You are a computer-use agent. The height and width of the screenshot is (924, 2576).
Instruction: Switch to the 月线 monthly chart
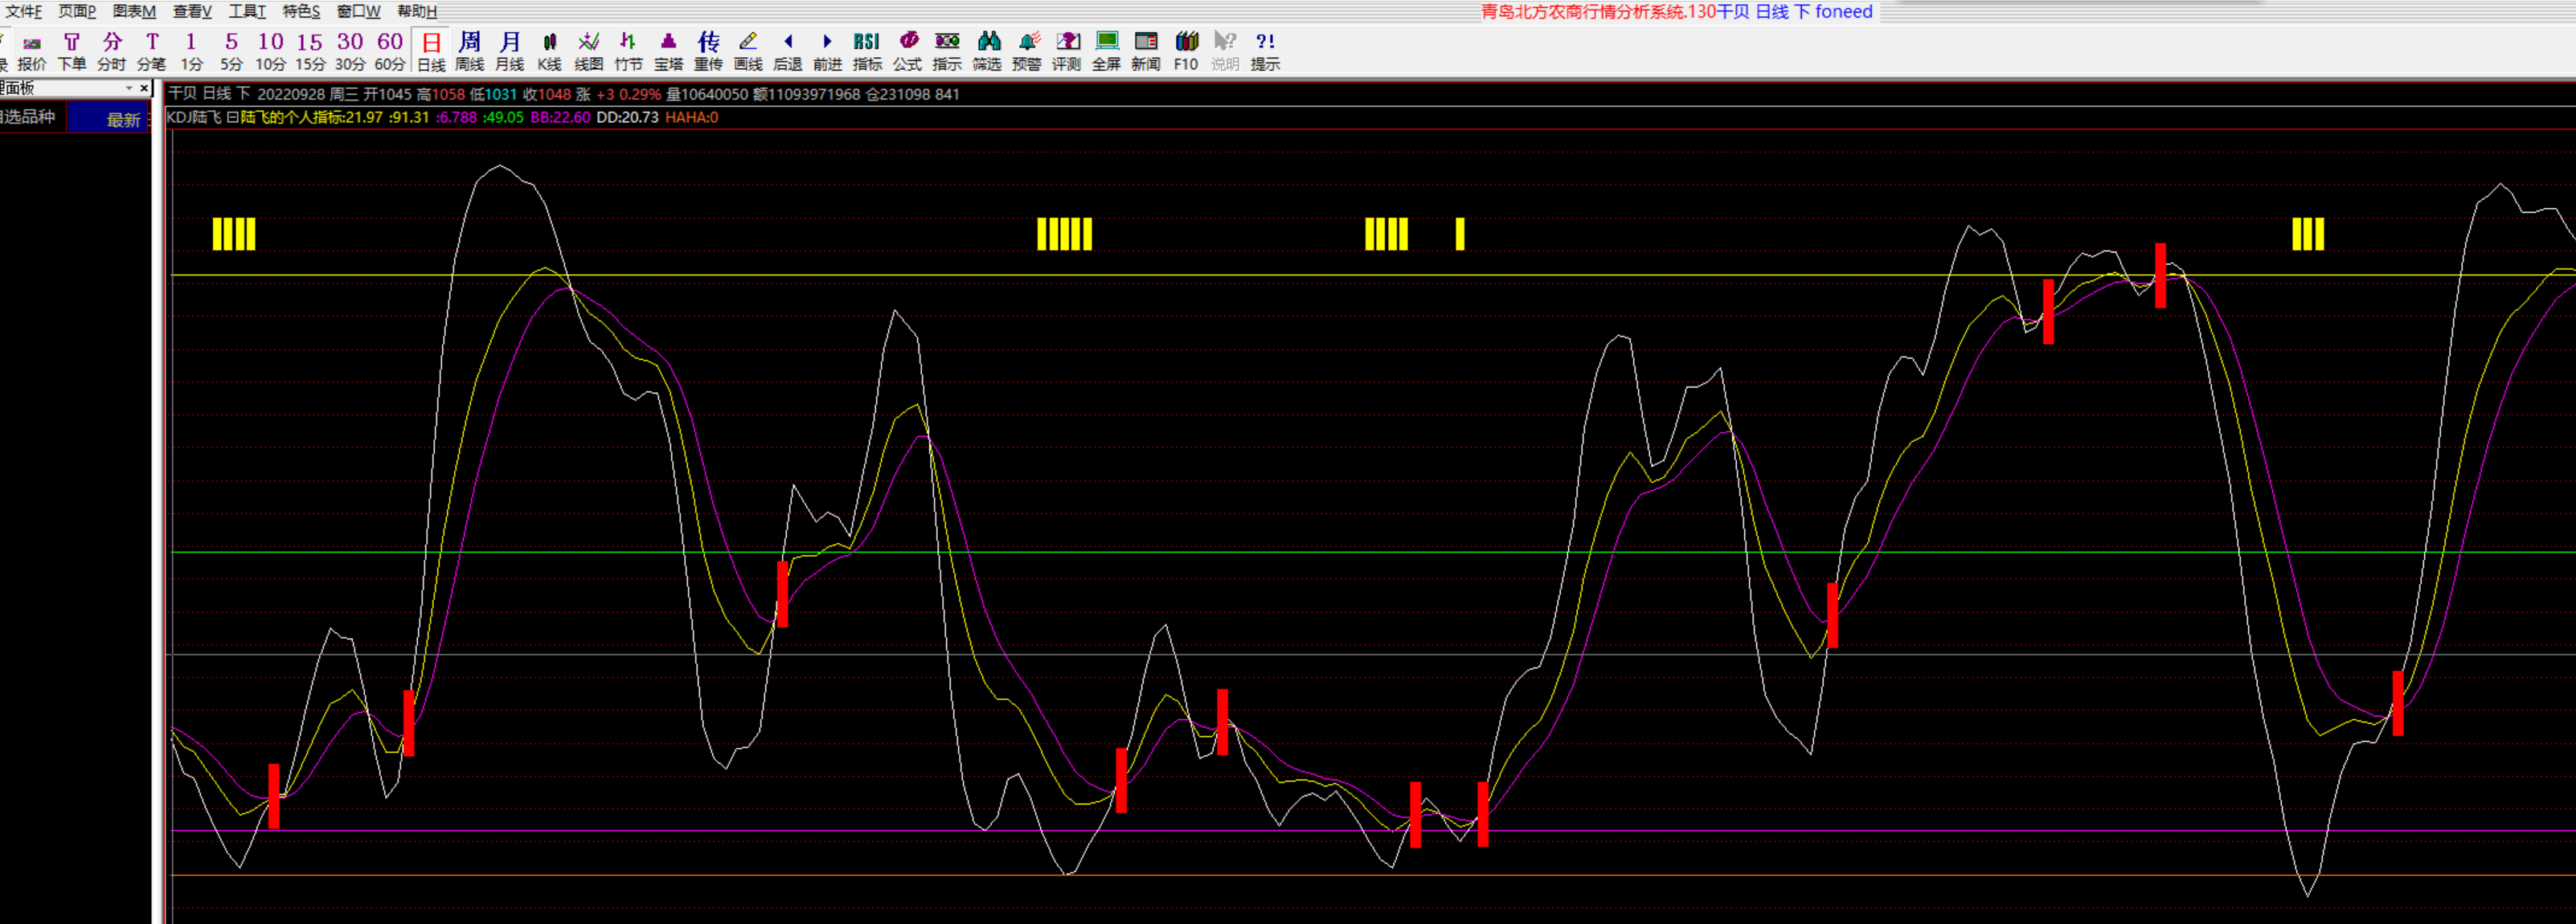tap(510, 52)
